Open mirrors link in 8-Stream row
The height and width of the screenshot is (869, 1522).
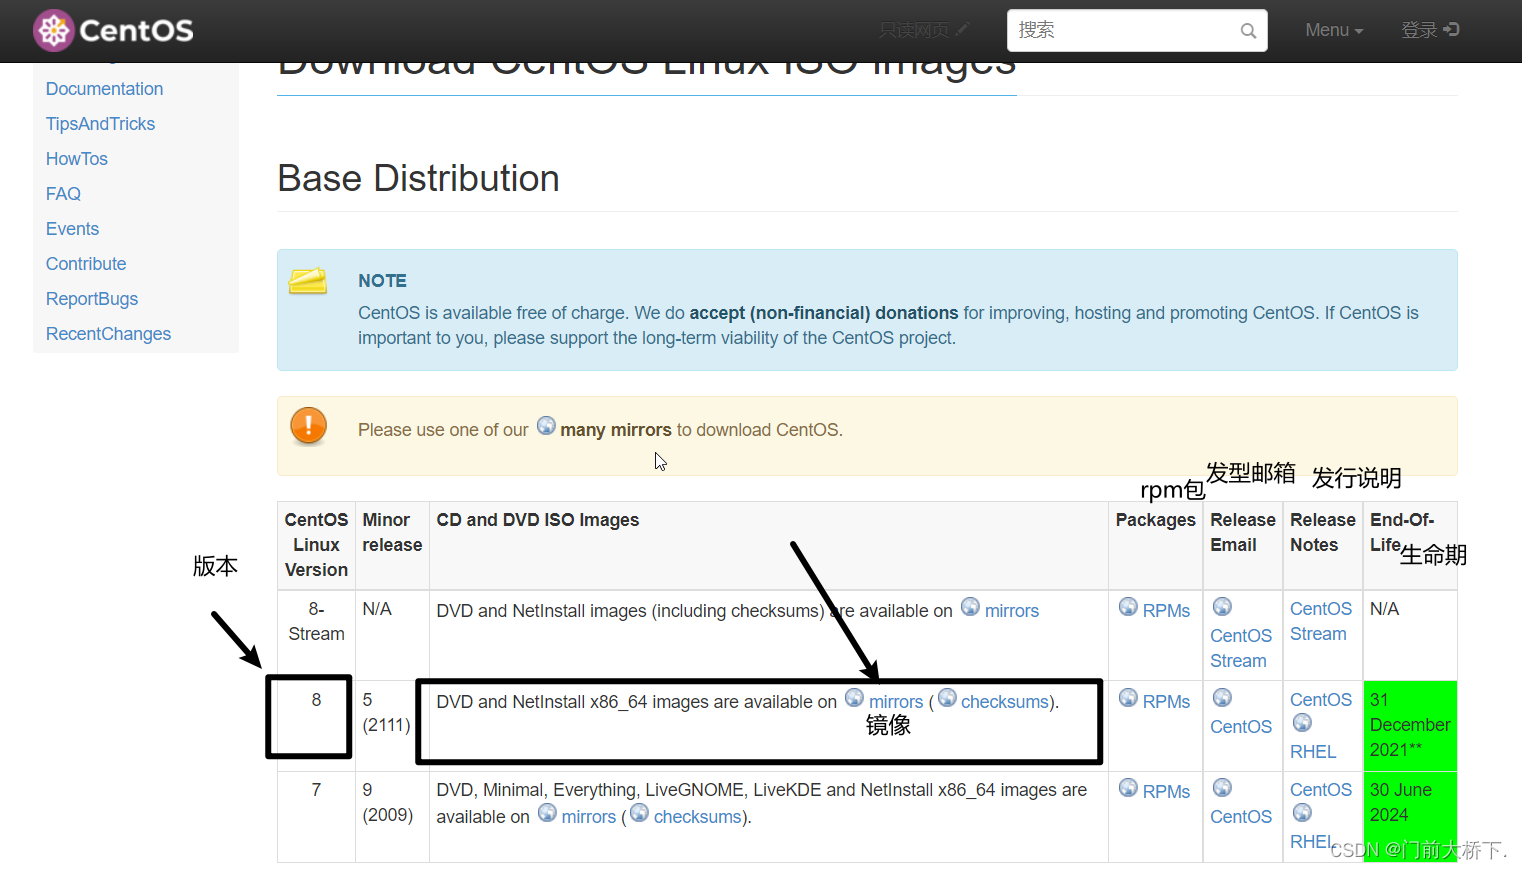[1012, 611]
